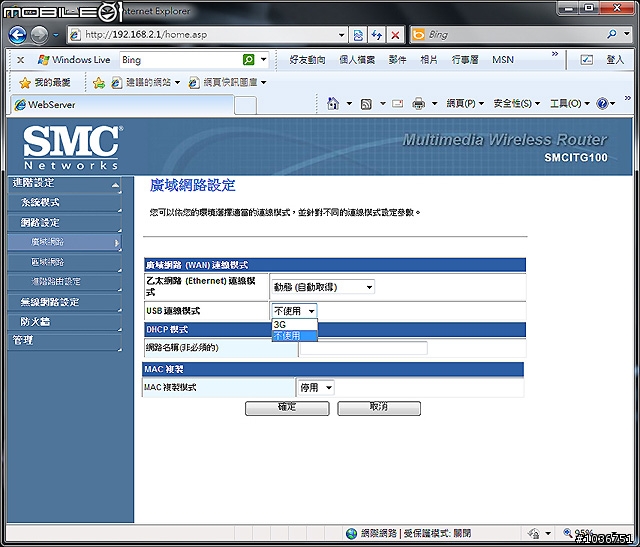Click the add to favorites bar star icon
Image resolution: width=640 pixels, height=547 pixels.
[x=98, y=83]
